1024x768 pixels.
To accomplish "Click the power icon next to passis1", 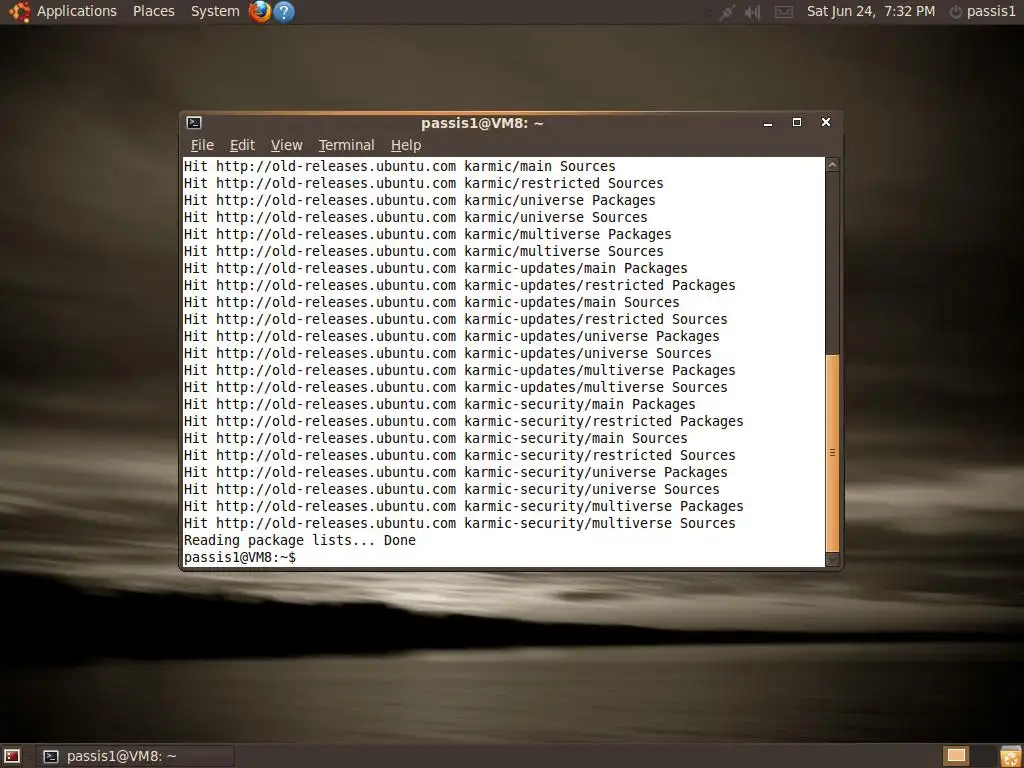I will pos(955,12).
